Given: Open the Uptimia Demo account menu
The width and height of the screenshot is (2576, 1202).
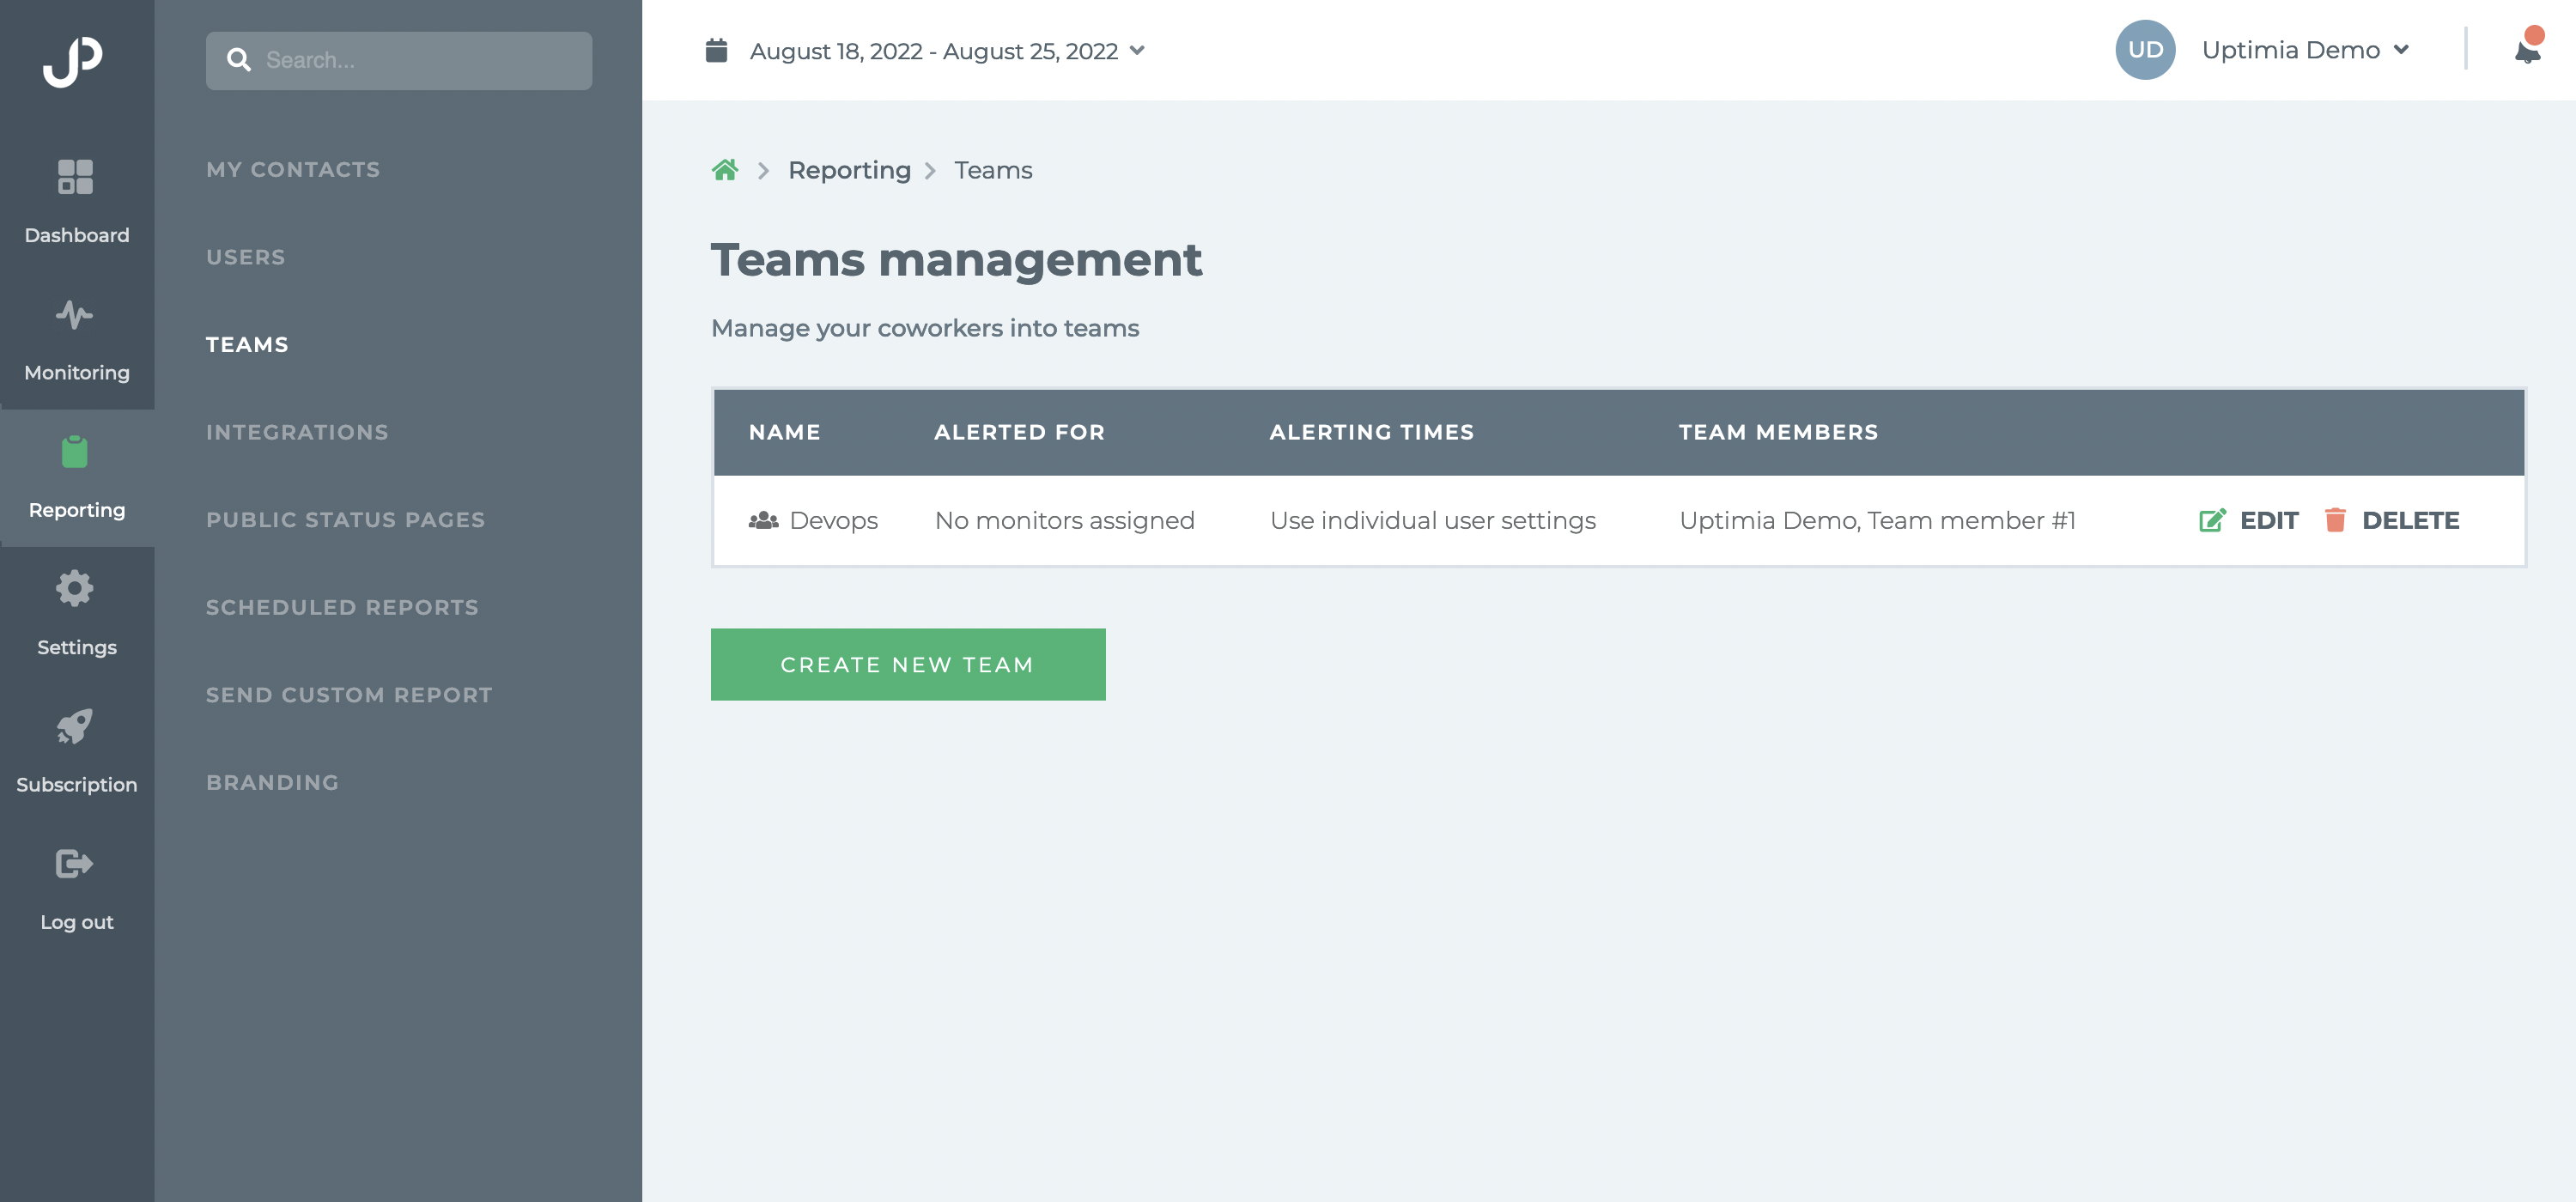Looking at the screenshot, I should (x=2305, y=50).
